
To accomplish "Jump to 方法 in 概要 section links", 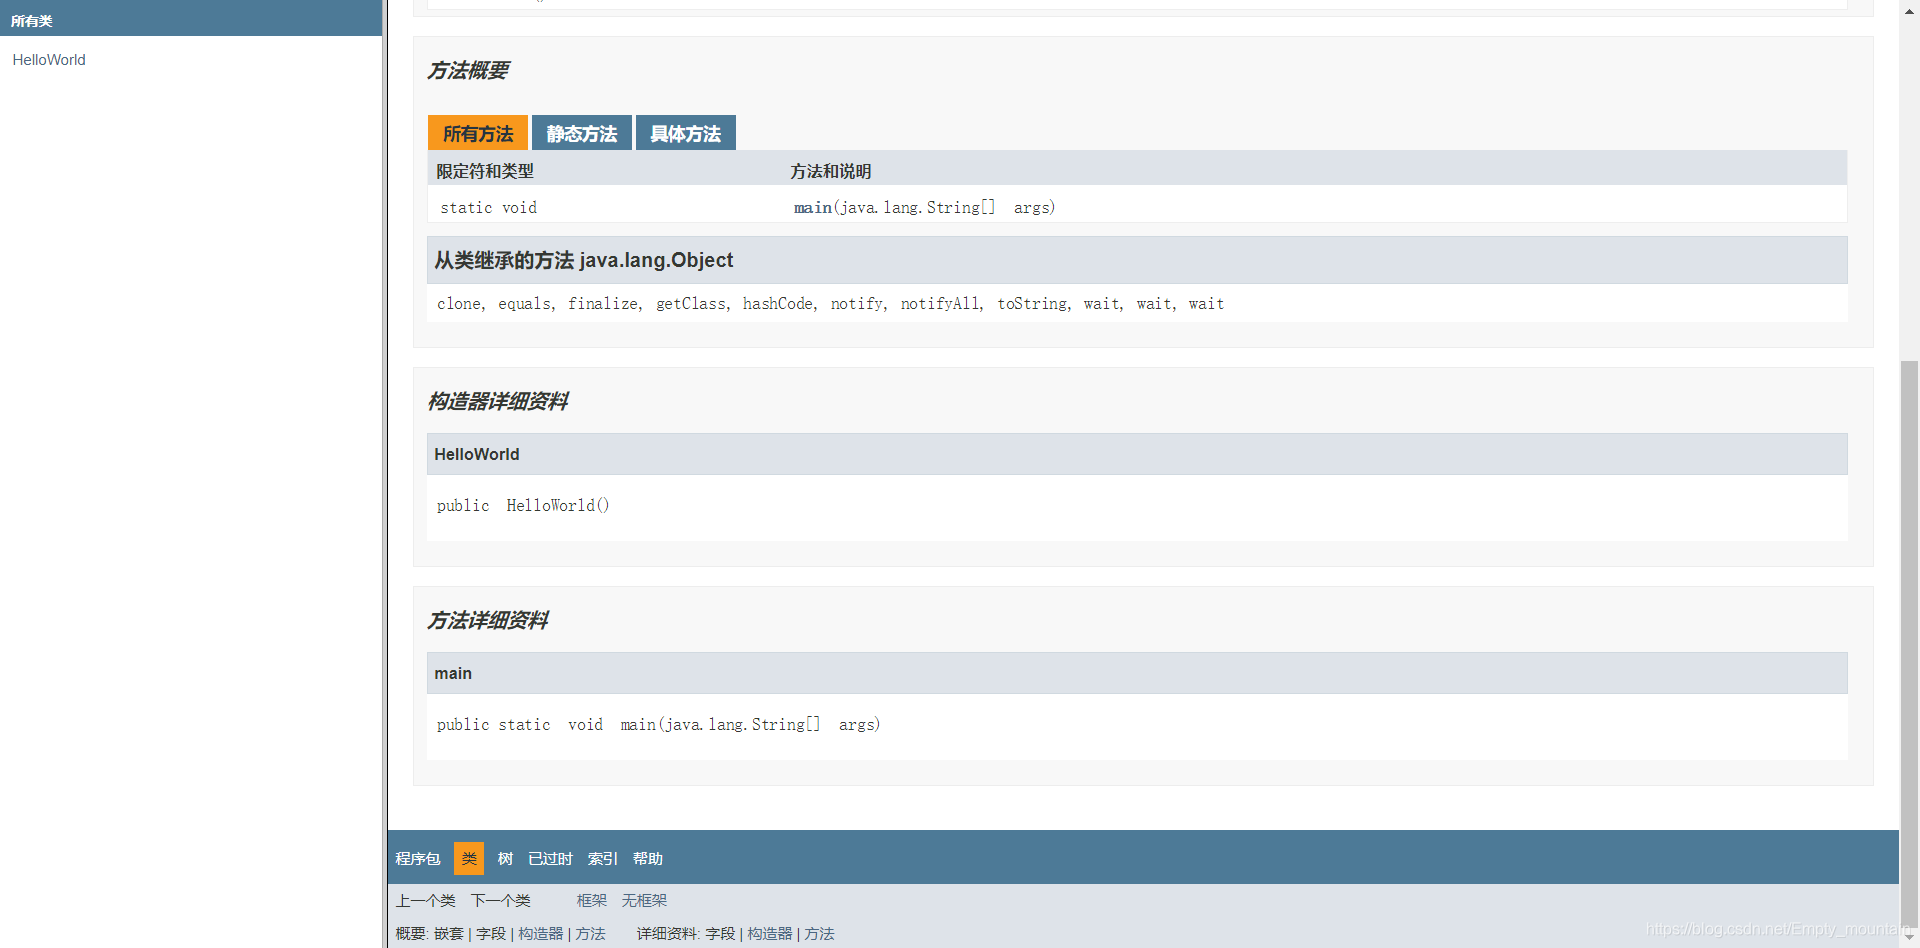I will coord(590,934).
